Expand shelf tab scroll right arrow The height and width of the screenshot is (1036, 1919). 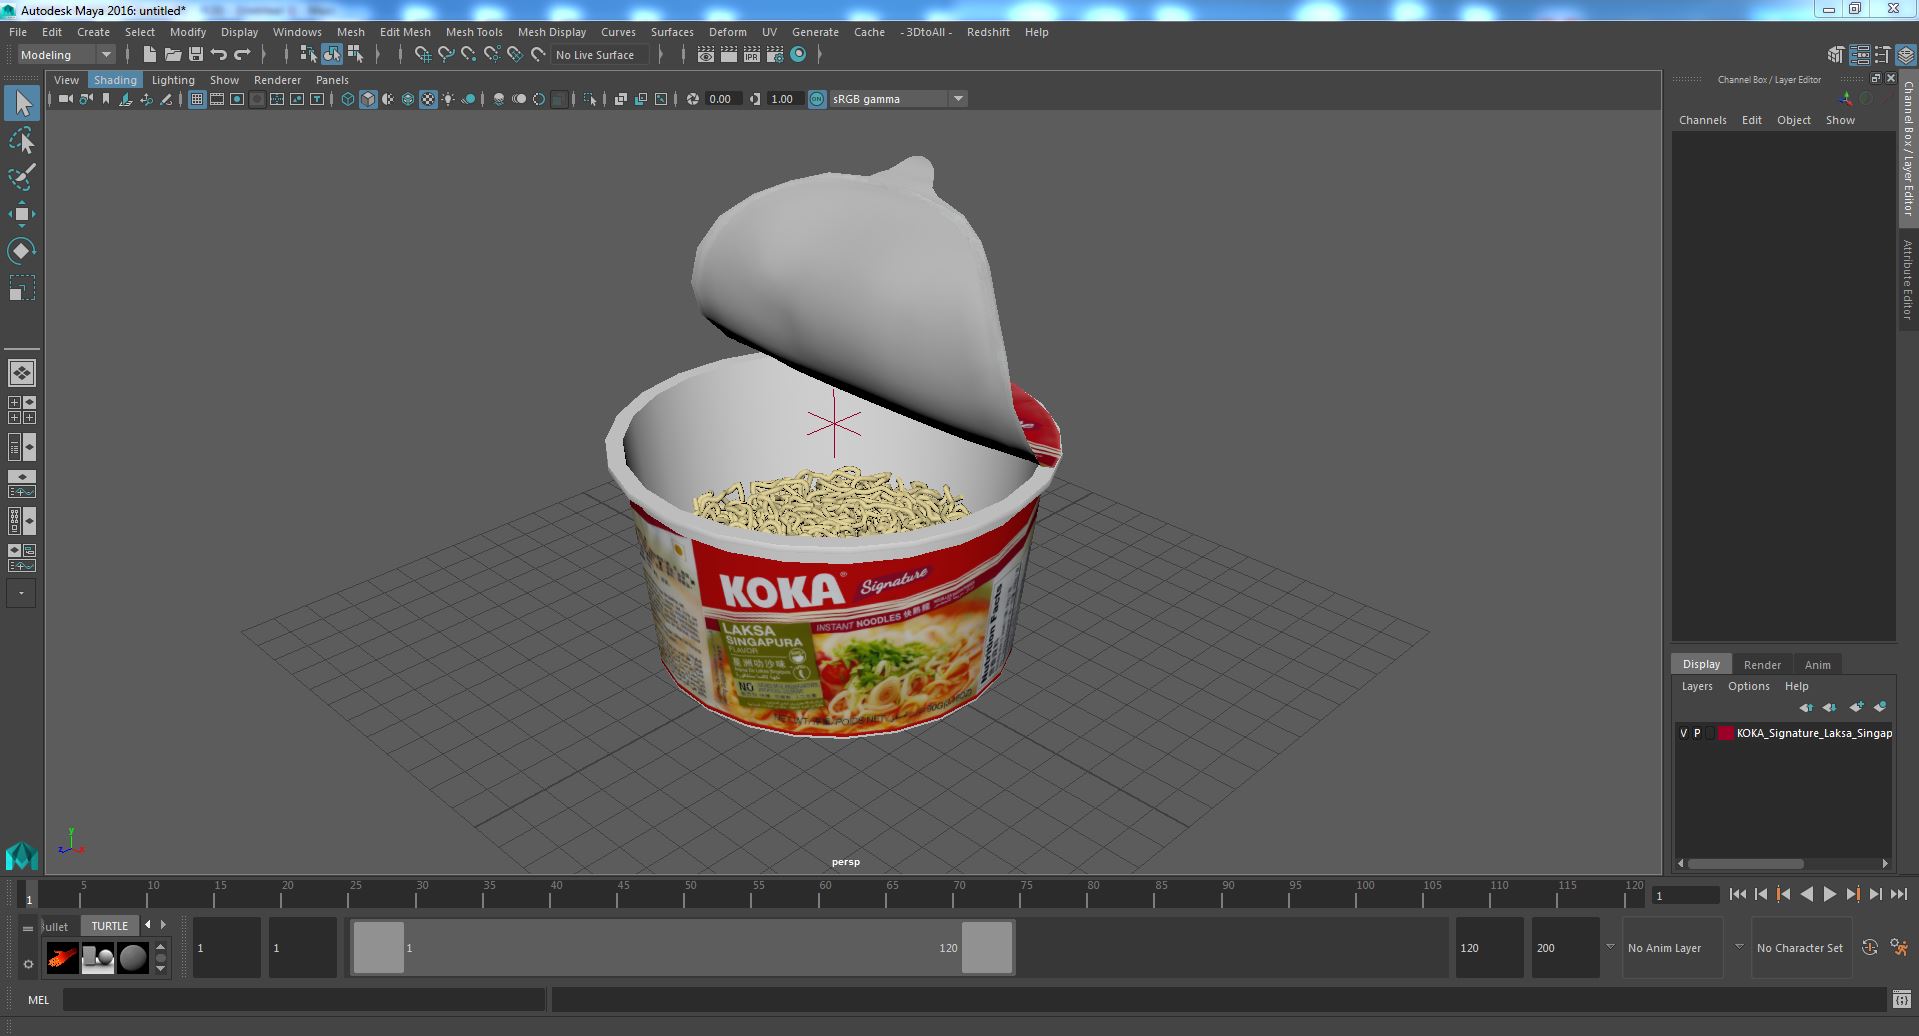163,925
